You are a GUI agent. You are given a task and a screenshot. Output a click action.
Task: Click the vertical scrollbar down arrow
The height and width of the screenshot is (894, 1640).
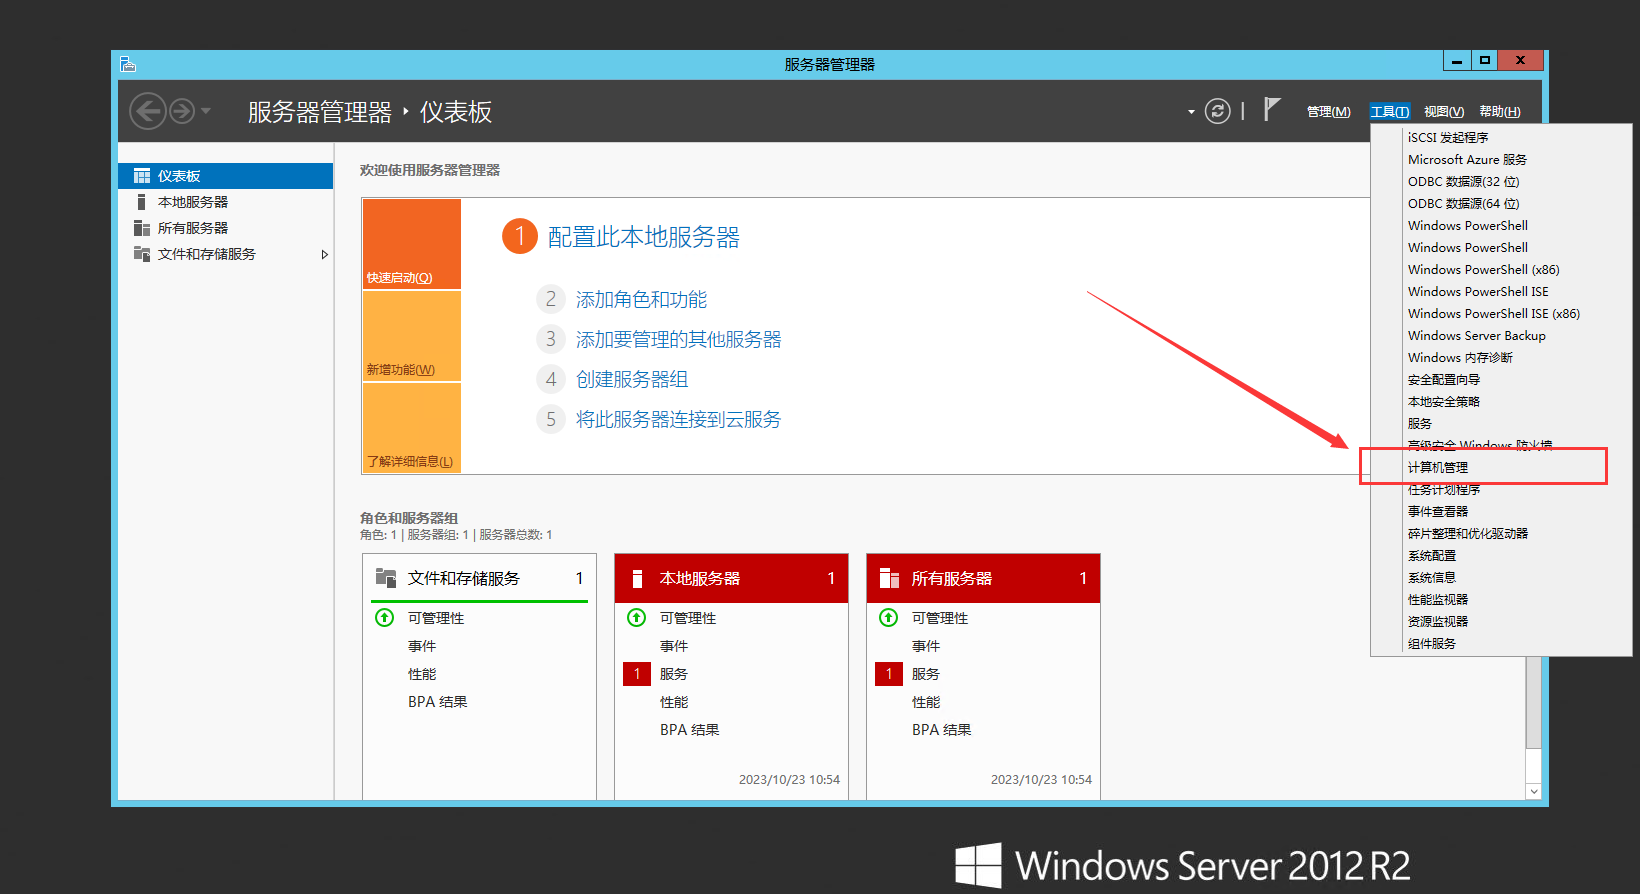click(x=1533, y=791)
